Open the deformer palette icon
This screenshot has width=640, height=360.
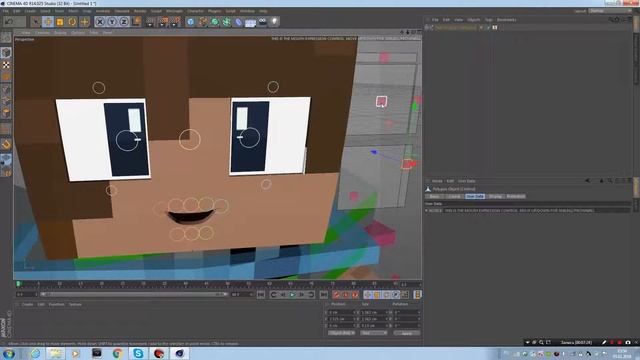[x=238, y=22]
